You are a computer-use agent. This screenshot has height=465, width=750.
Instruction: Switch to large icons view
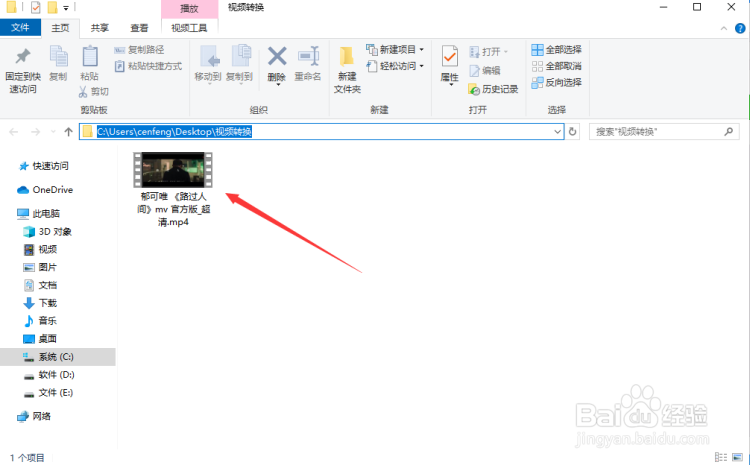738,457
